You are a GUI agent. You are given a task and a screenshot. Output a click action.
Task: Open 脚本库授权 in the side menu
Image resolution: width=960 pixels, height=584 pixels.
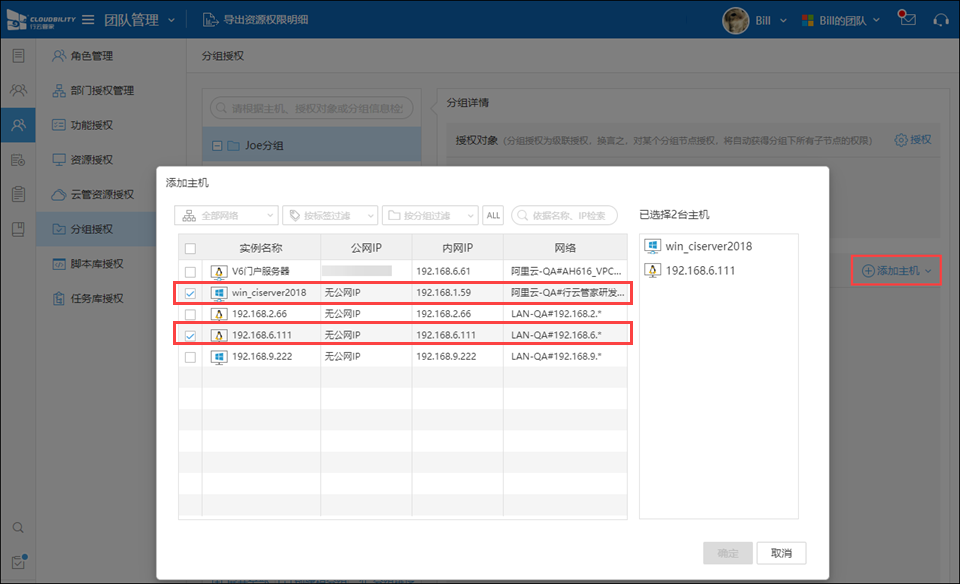point(96,264)
